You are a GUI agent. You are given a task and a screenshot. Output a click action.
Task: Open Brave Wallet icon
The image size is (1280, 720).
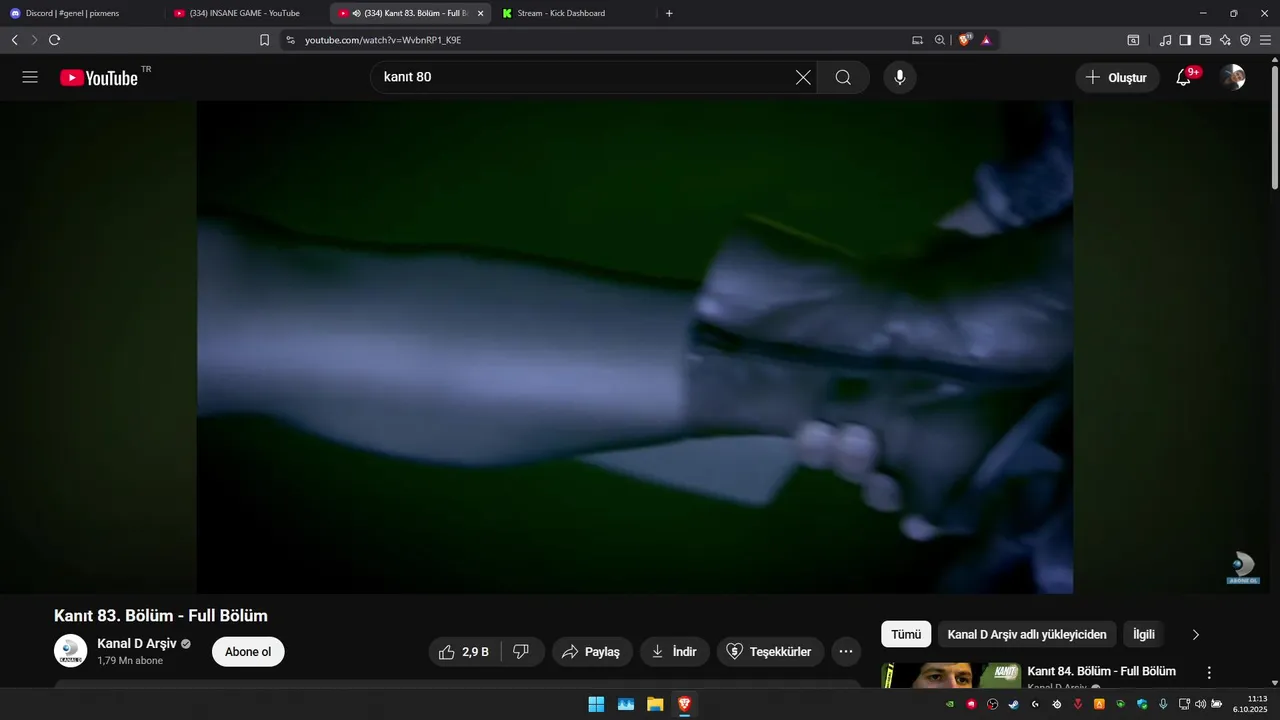point(1205,40)
